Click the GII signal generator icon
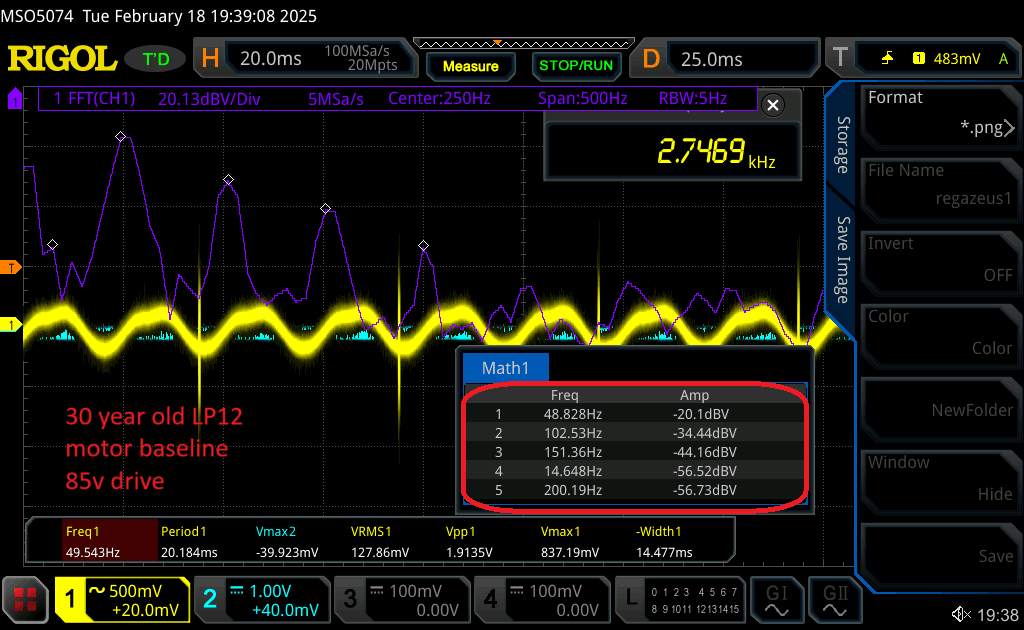 (836, 599)
